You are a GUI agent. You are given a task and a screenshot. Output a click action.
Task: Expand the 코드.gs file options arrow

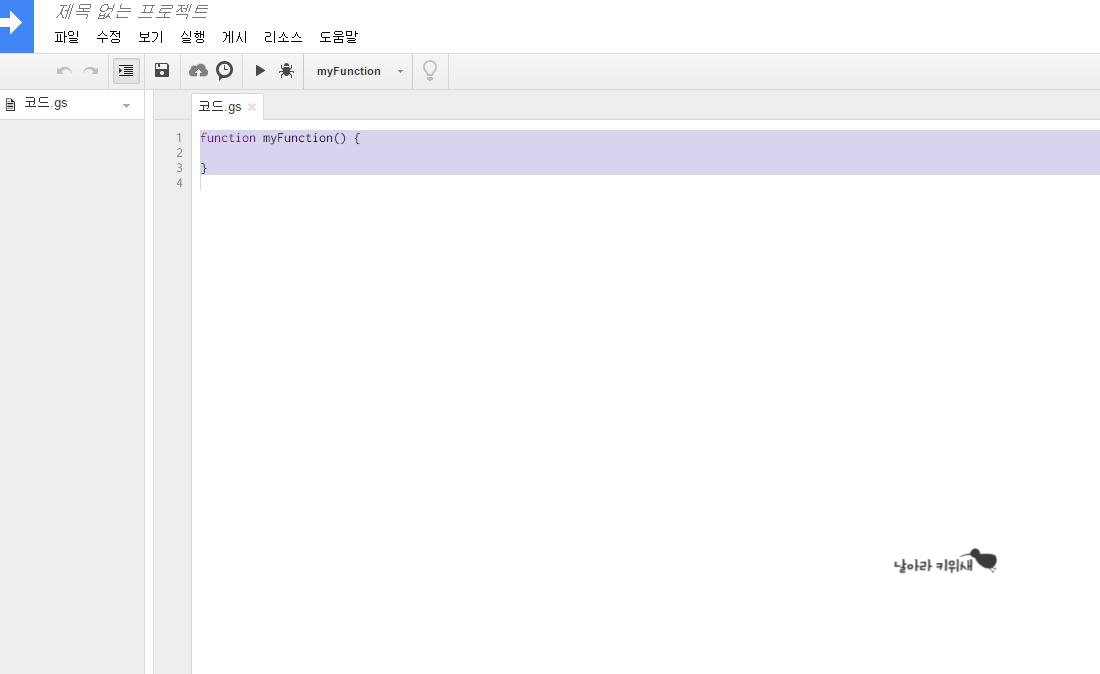[126, 106]
